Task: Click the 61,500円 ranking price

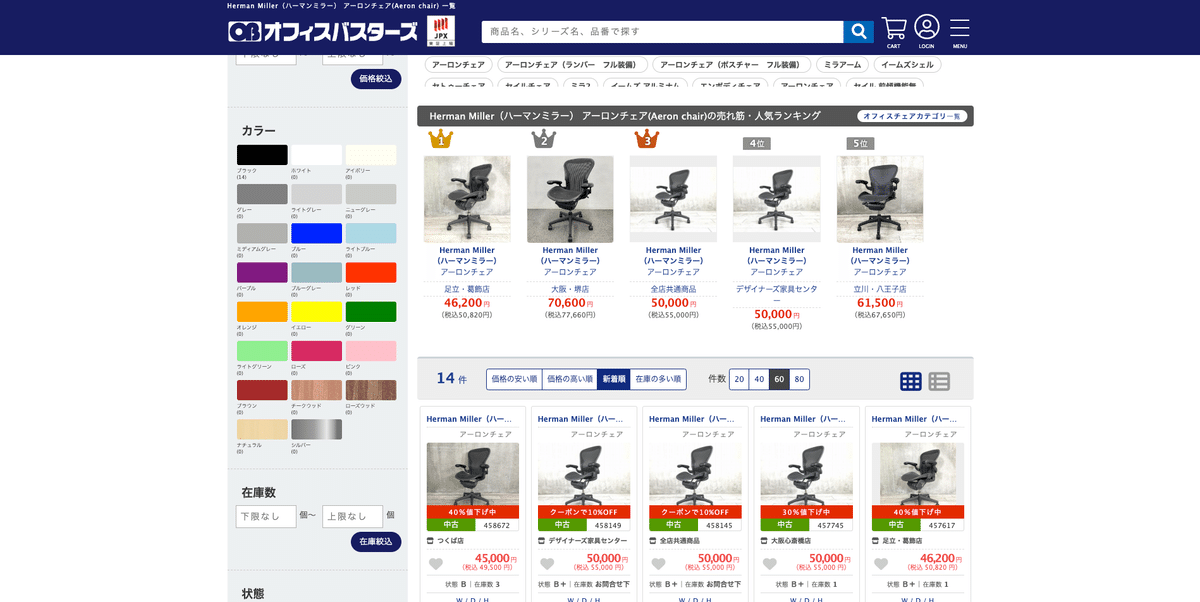Action: [x=880, y=303]
